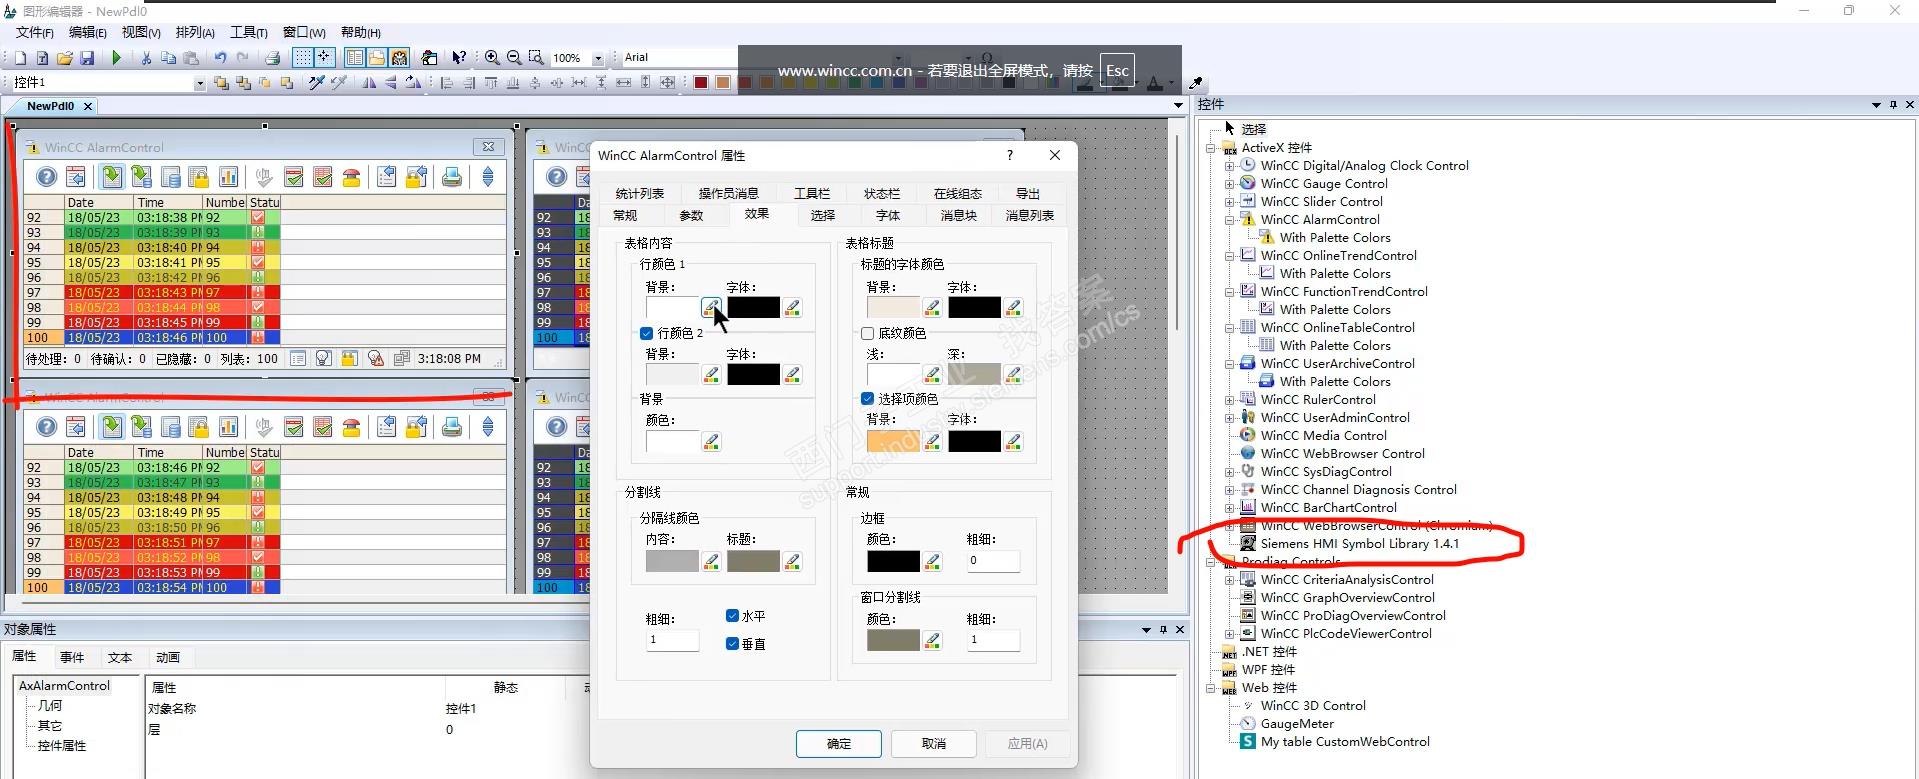The height and width of the screenshot is (779, 1919).
Task: Click the window divider 粗细 input field
Action: click(993, 640)
